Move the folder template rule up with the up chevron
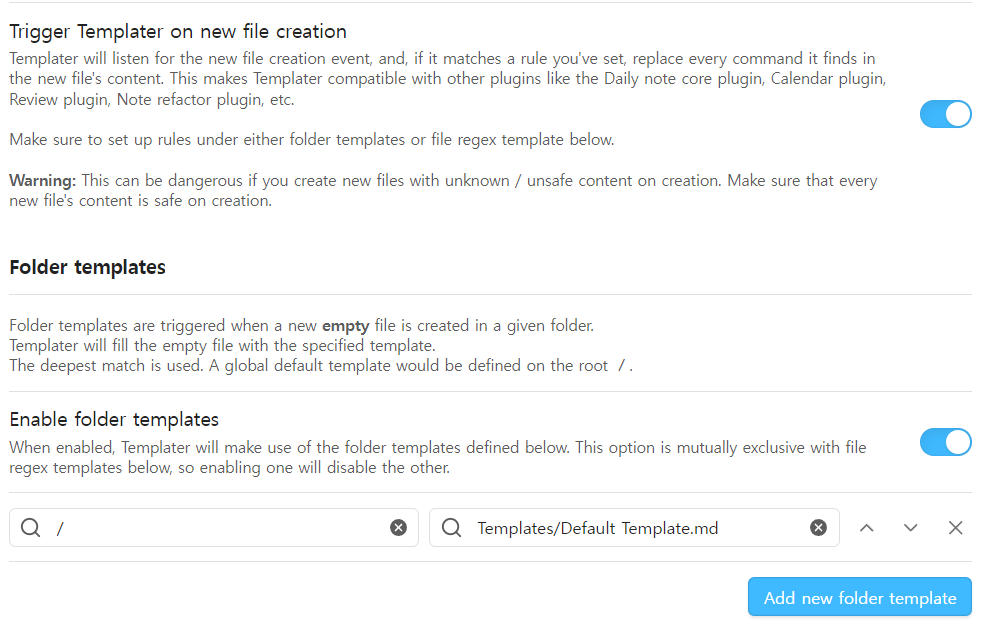 tap(866, 527)
